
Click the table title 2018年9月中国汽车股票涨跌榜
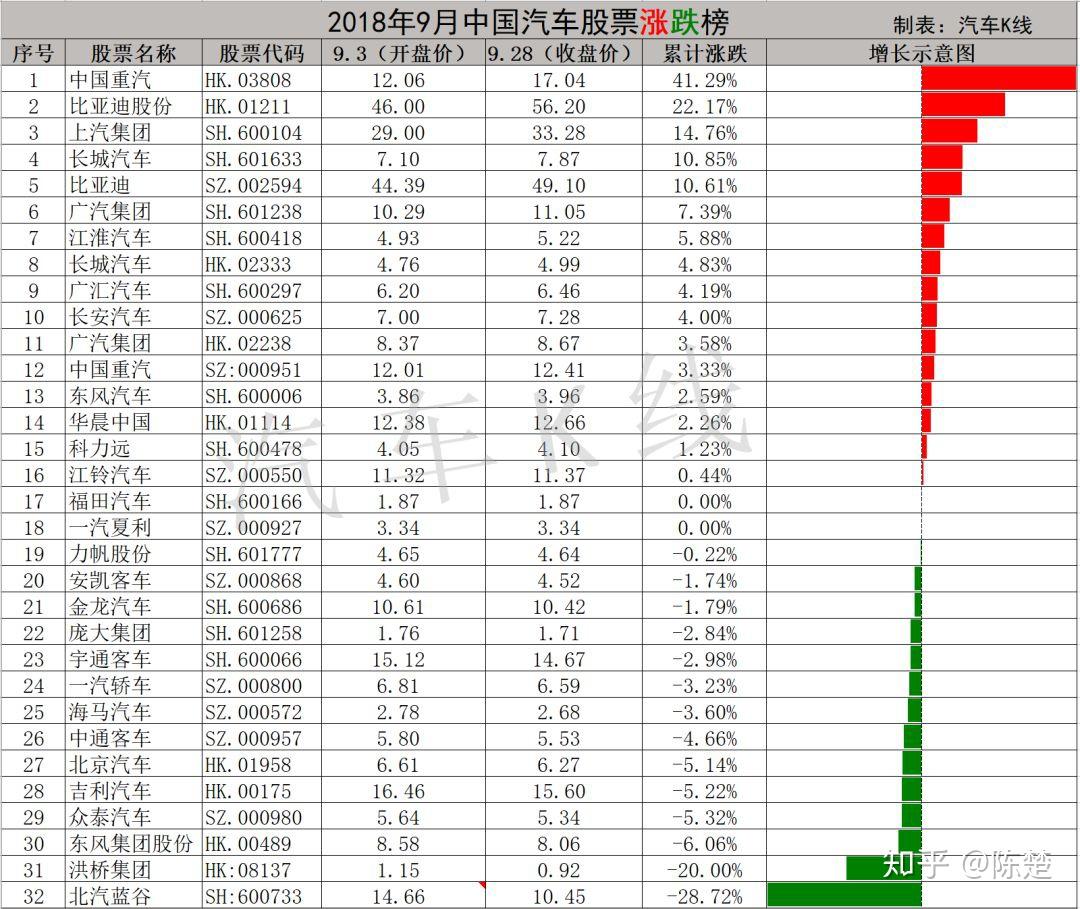tap(528, 22)
